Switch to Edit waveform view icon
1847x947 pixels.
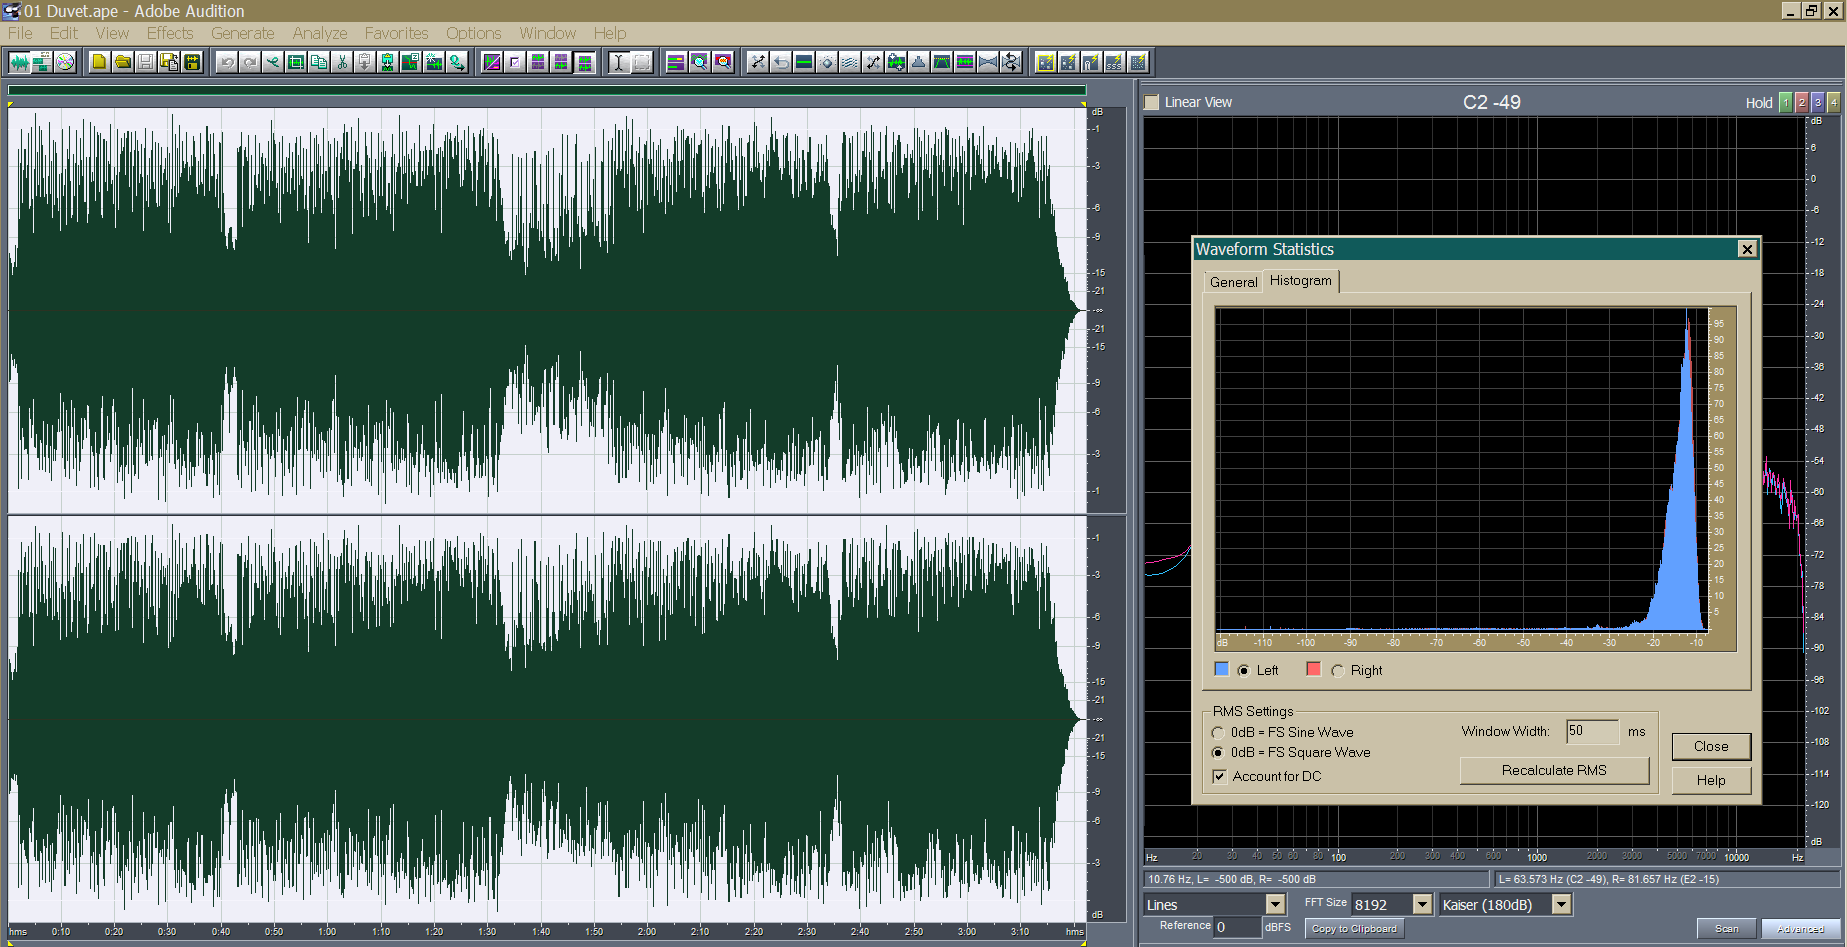(x=19, y=62)
